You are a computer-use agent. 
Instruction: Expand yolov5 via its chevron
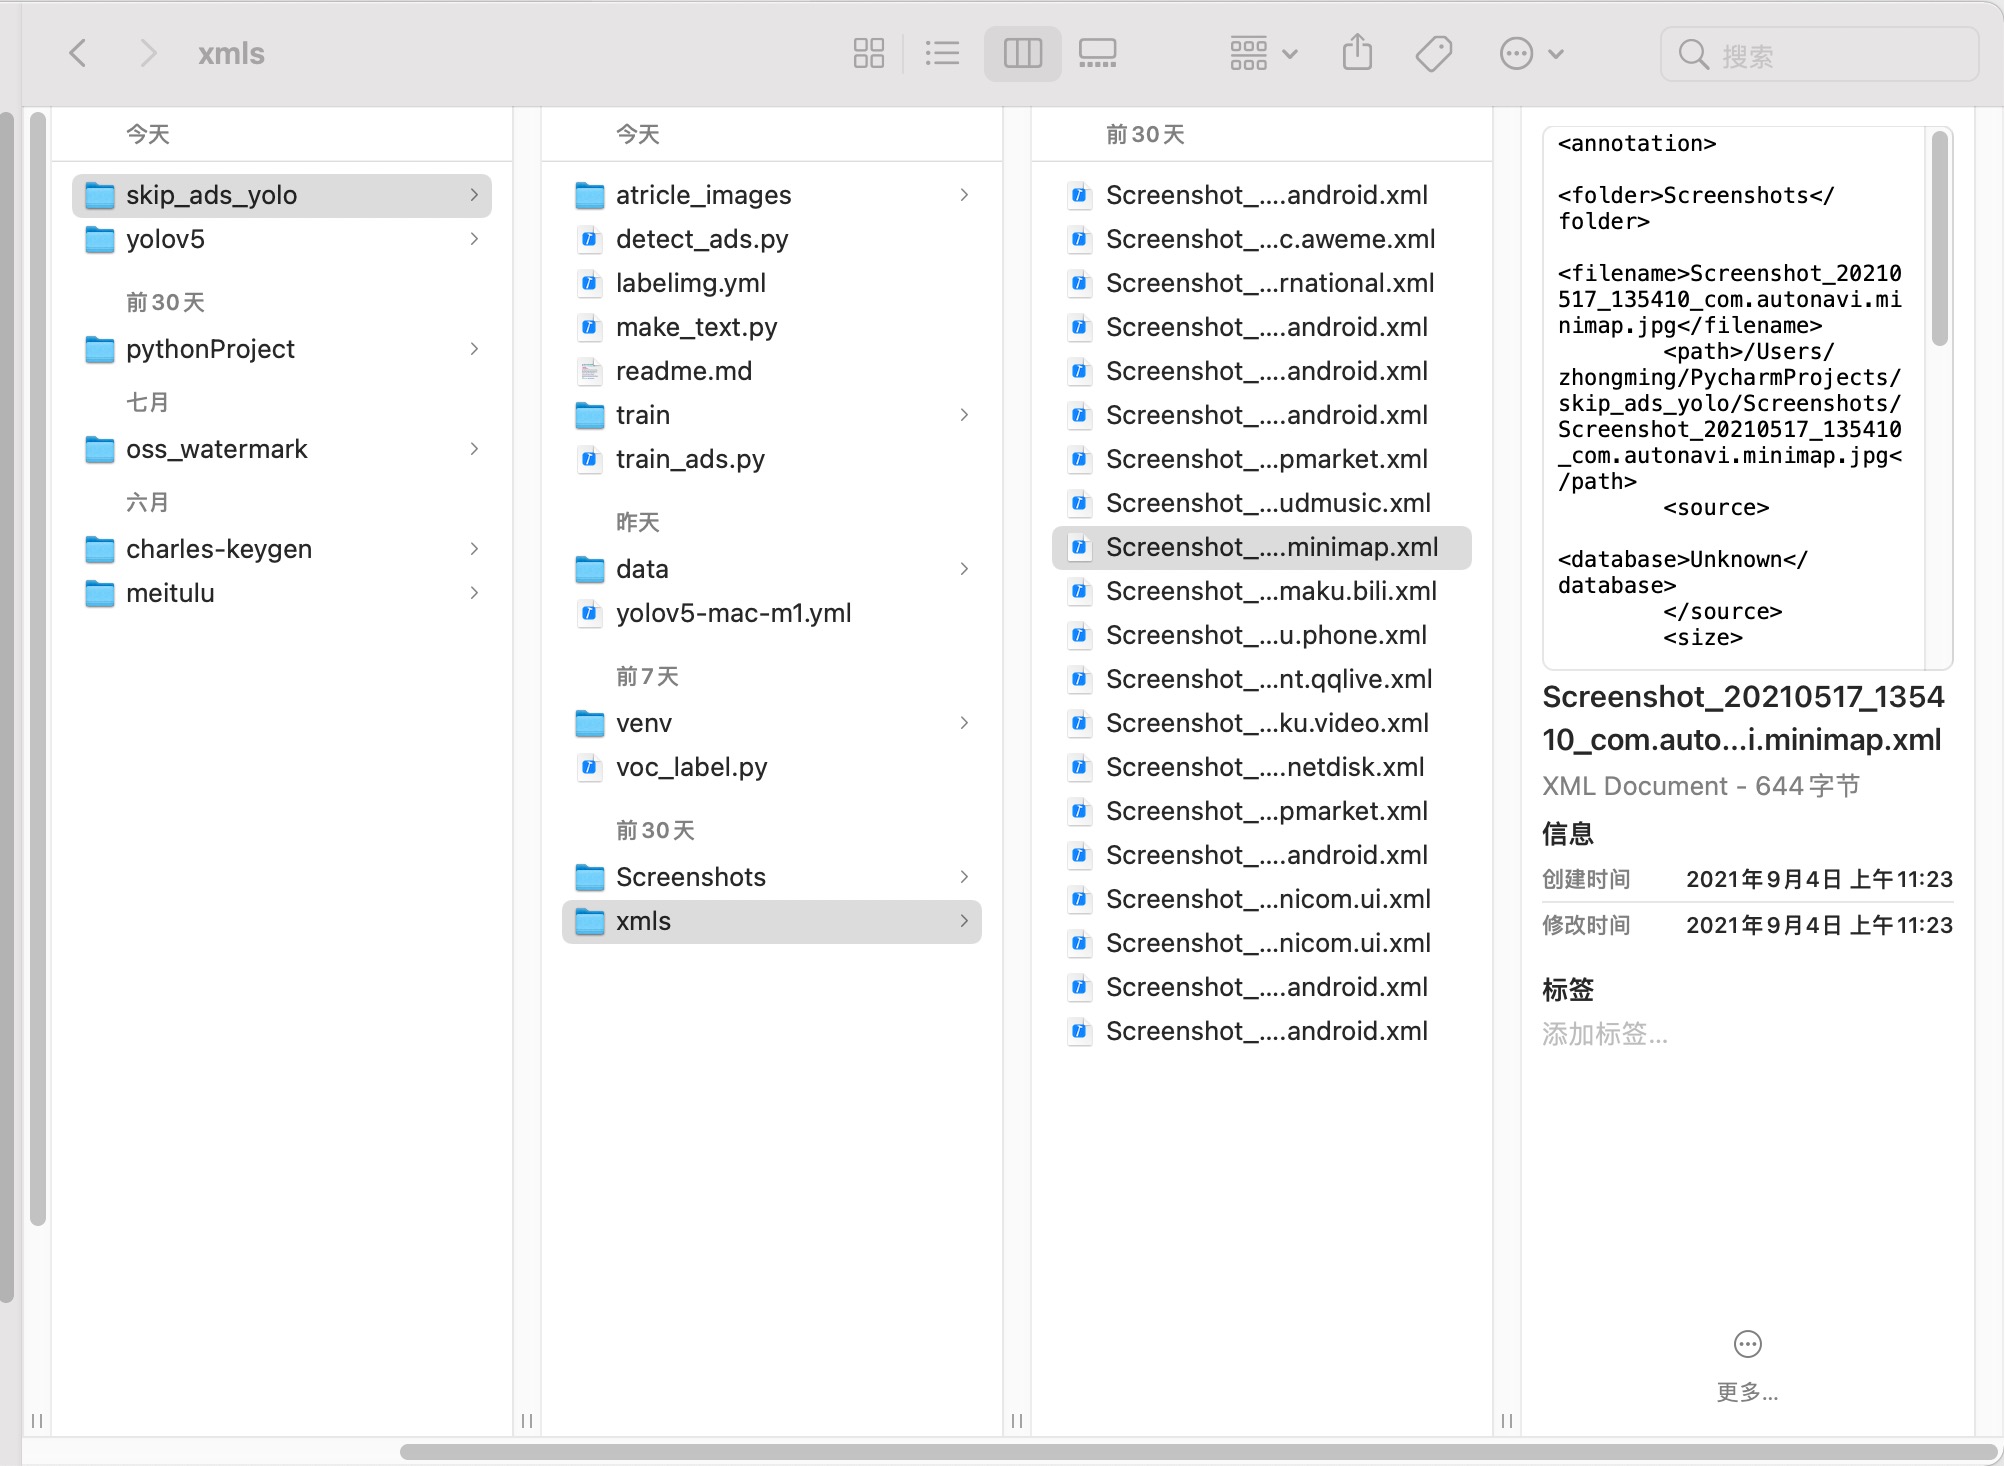tap(474, 239)
